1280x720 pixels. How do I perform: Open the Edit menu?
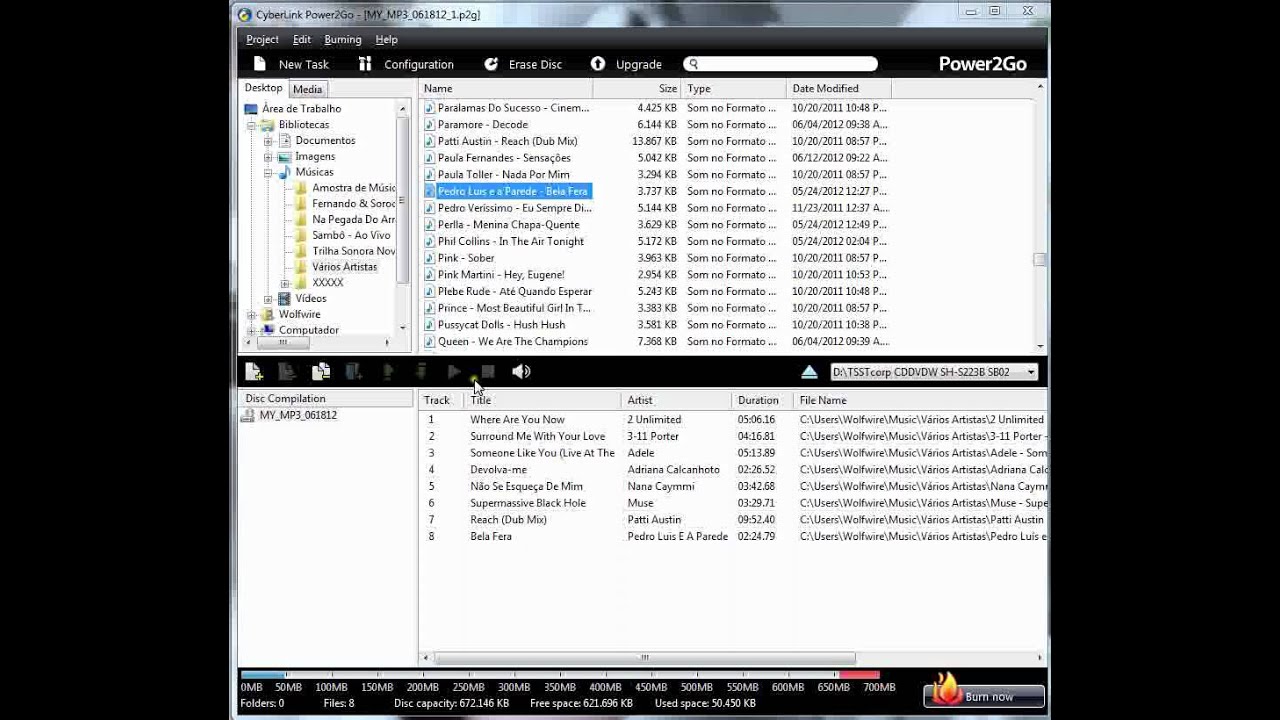[x=302, y=39]
